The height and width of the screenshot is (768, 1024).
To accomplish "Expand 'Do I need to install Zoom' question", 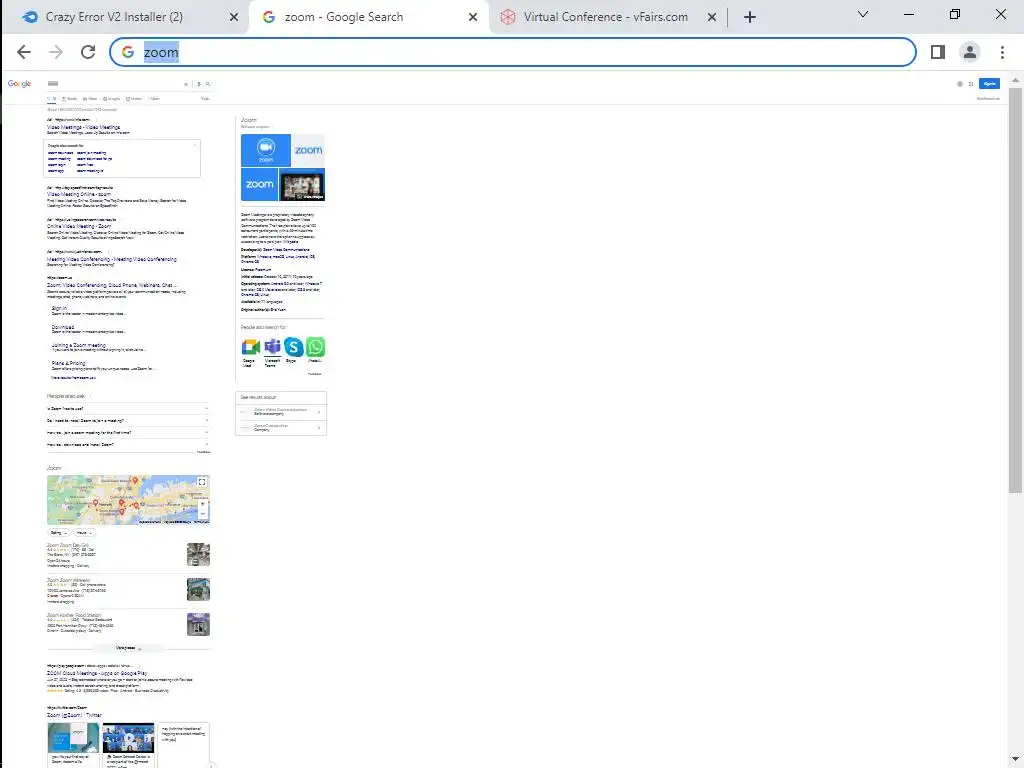I will [128, 421].
